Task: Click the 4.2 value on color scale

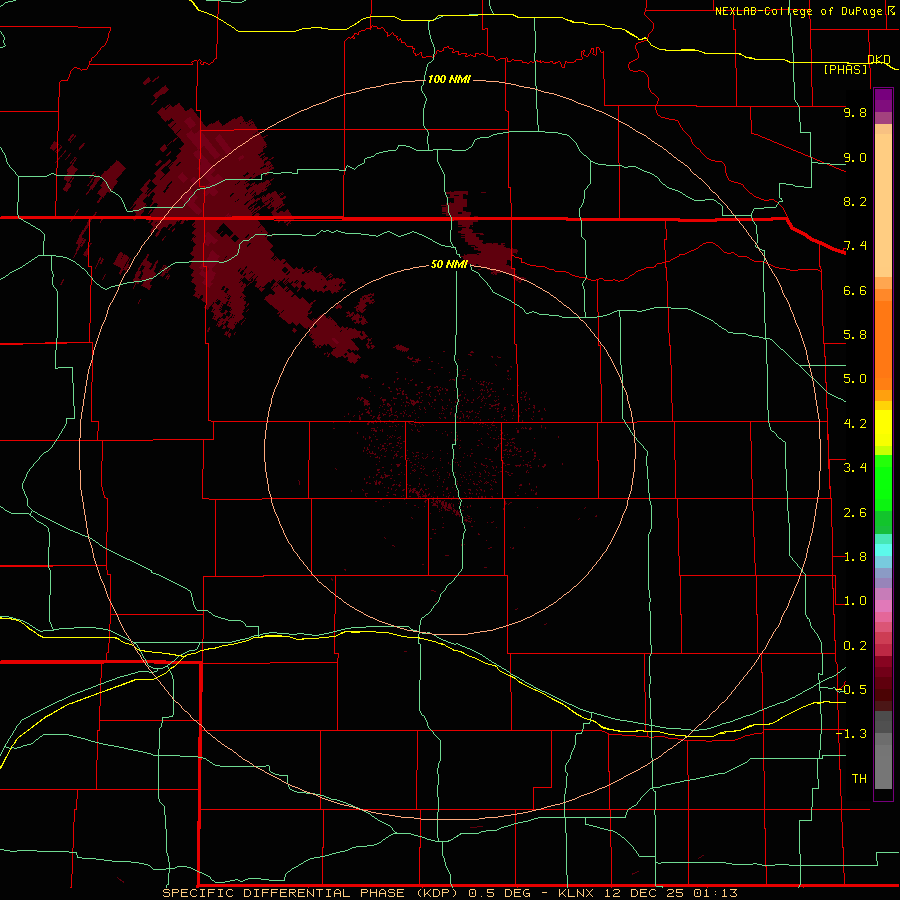Action: point(855,424)
